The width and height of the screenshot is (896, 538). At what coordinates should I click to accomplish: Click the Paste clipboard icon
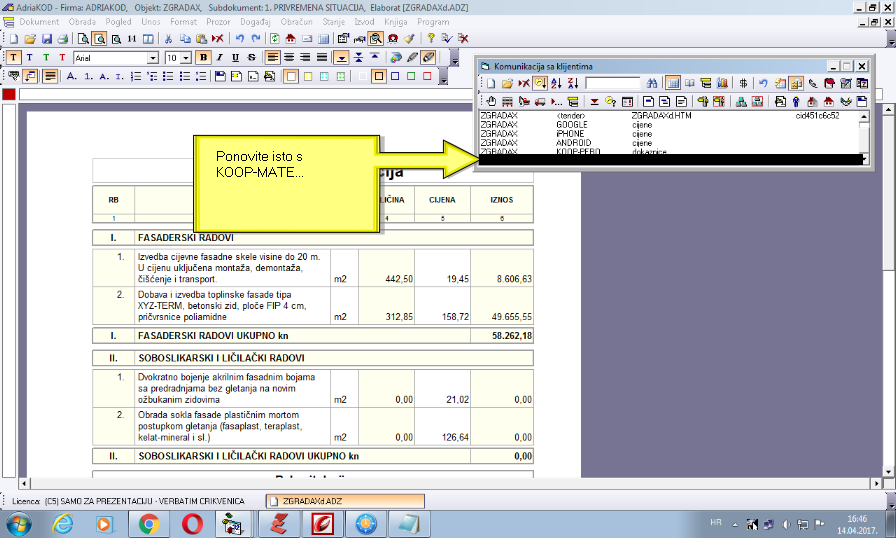click(x=201, y=39)
